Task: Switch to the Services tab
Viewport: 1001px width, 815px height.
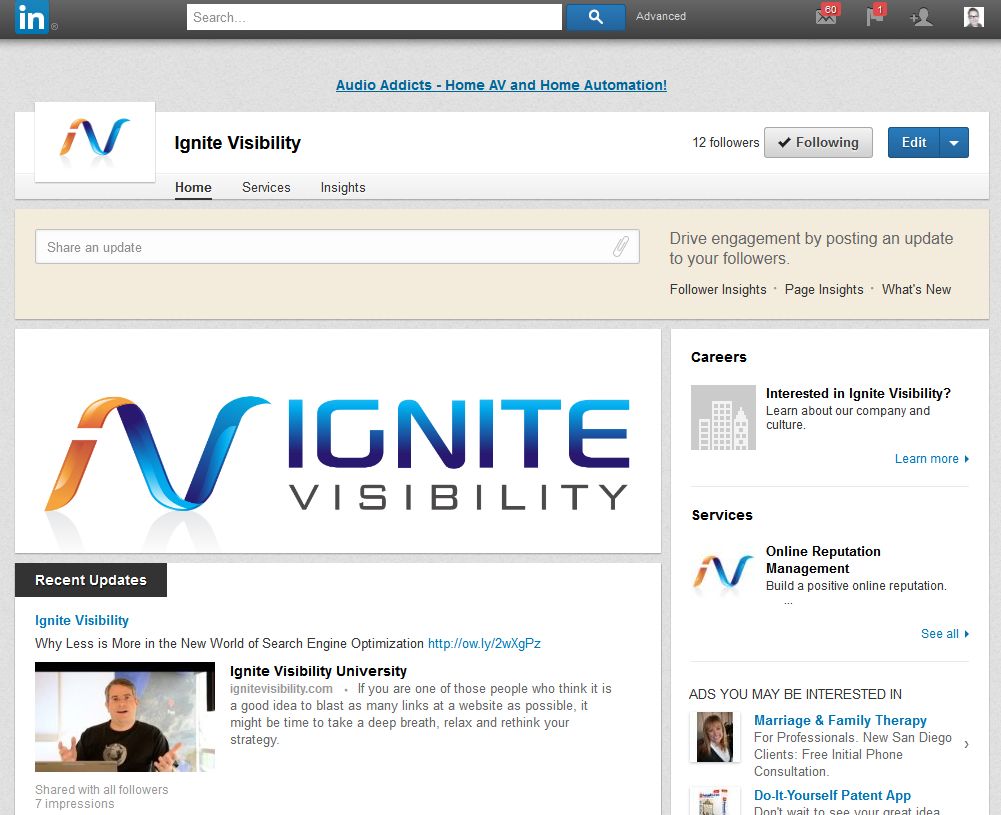Action: tap(266, 188)
